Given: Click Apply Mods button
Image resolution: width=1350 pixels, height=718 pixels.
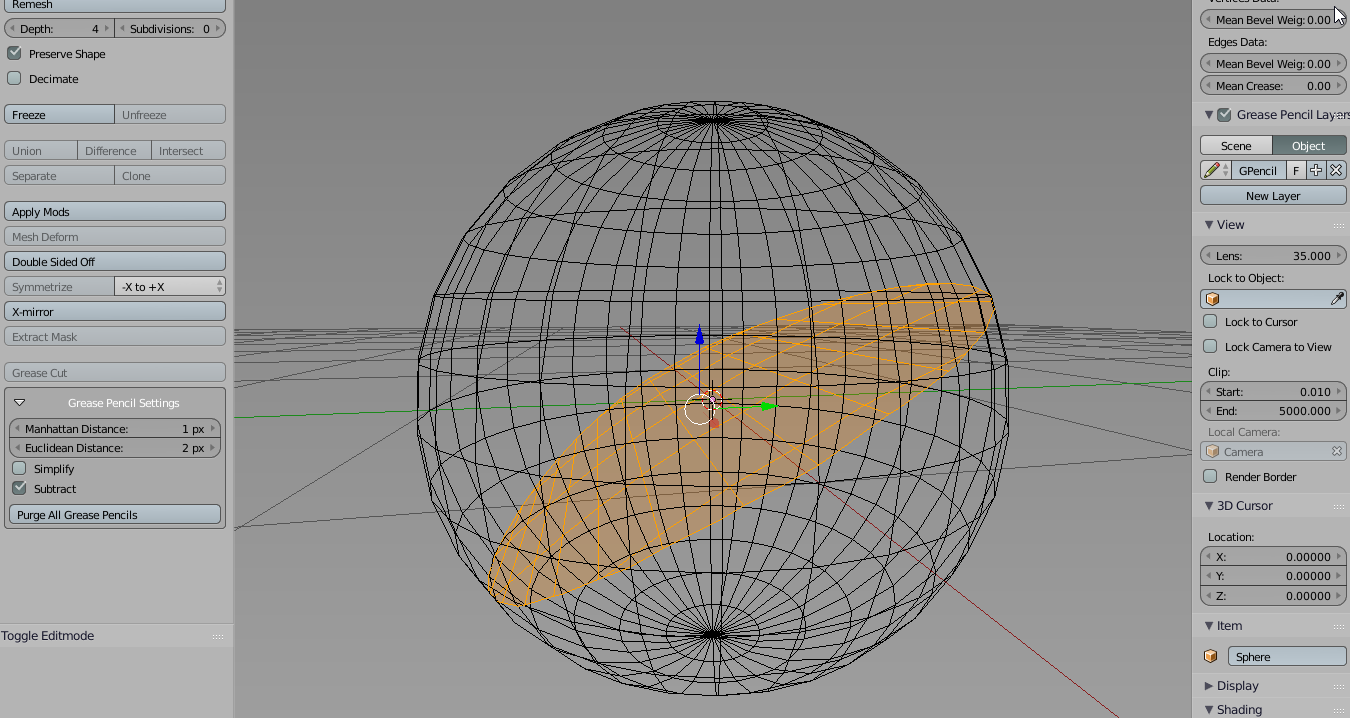Looking at the screenshot, I should tap(115, 212).
